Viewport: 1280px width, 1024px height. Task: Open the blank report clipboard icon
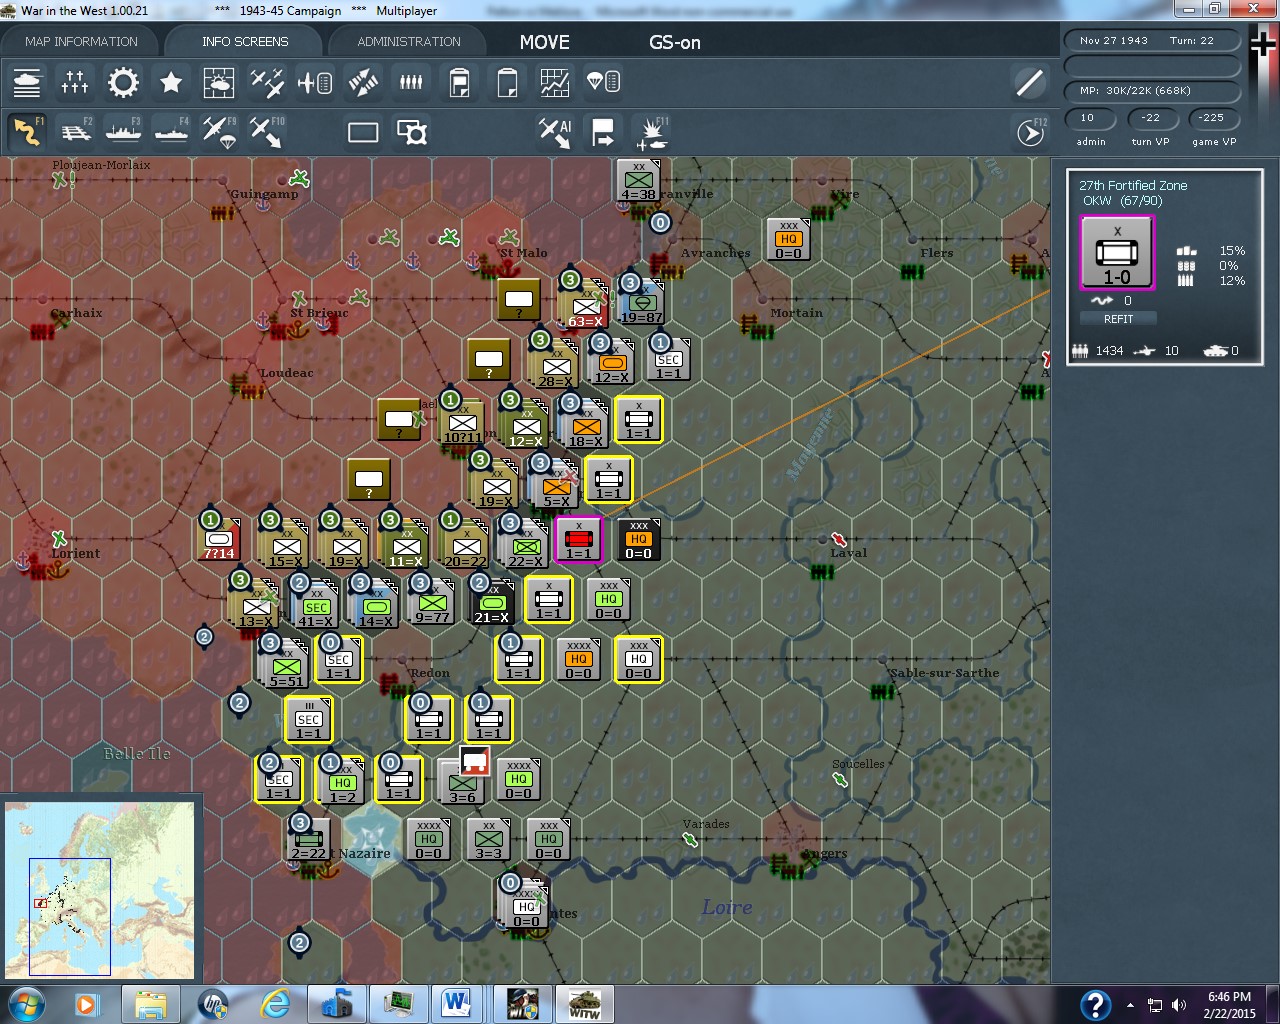[507, 82]
